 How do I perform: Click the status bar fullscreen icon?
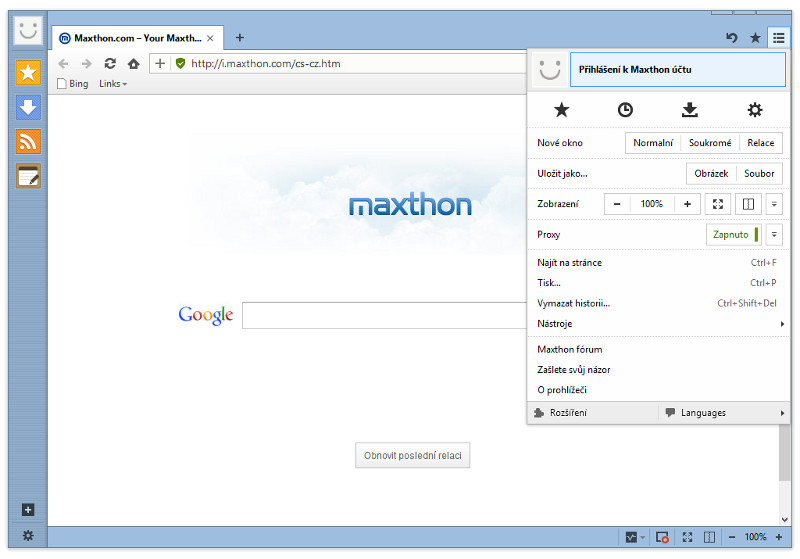click(x=687, y=537)
